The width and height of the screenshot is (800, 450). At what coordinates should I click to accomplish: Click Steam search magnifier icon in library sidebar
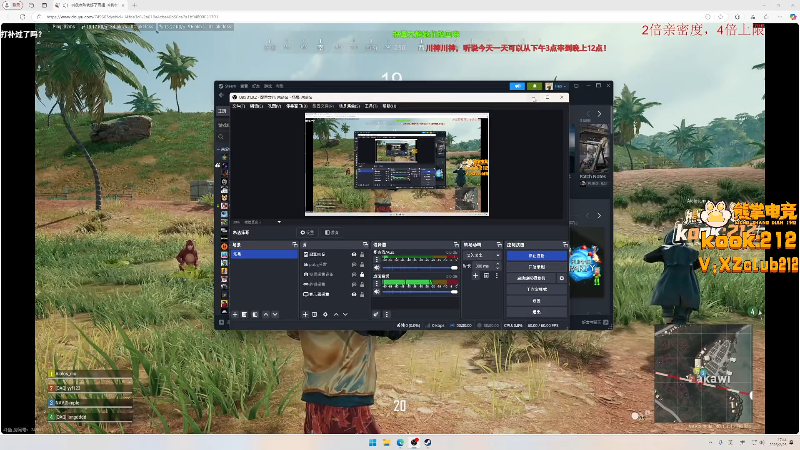(221, 137)
